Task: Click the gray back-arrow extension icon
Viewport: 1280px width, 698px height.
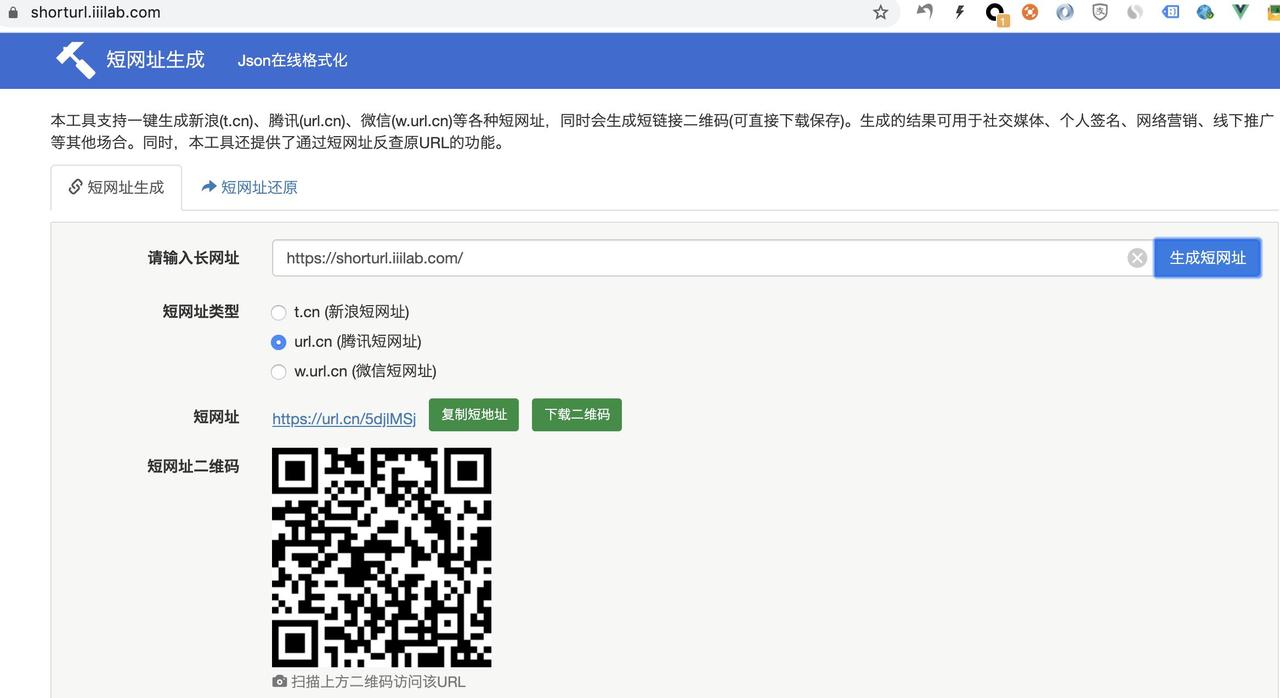Action: click(x=925, y=12)
